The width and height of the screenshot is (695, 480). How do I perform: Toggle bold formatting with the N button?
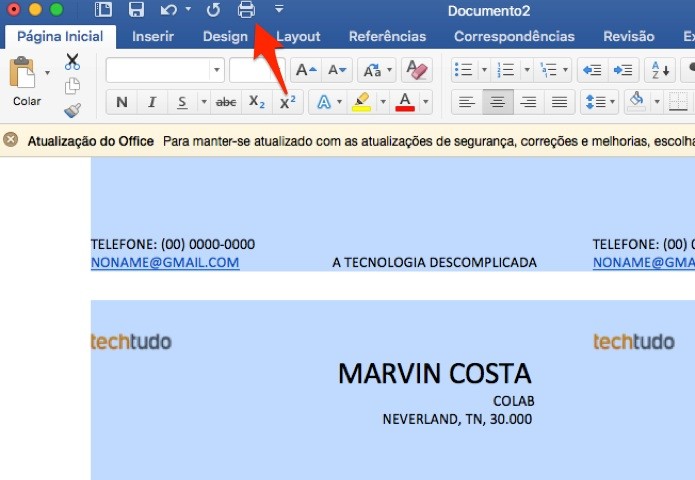pos(122,102)
